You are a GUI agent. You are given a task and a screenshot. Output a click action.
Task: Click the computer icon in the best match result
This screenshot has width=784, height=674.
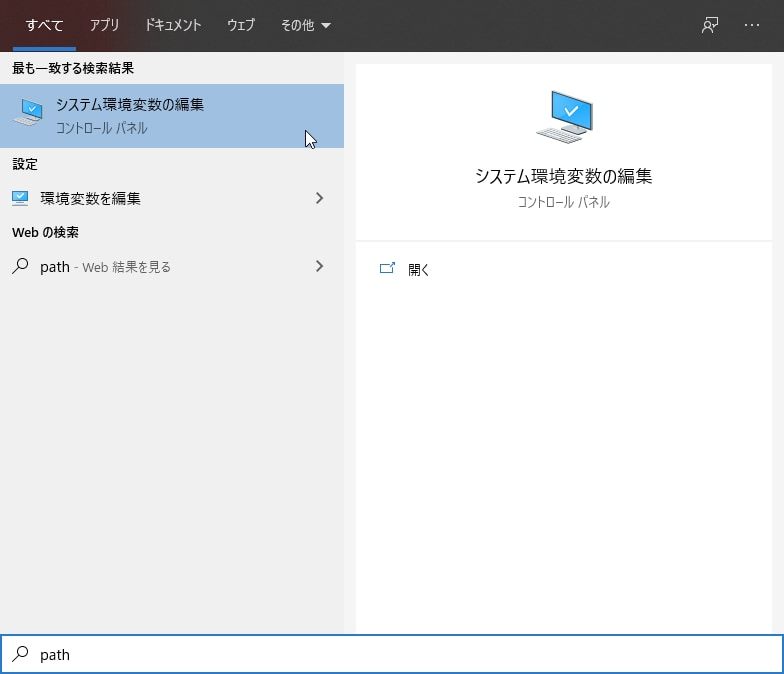point(28,112)
